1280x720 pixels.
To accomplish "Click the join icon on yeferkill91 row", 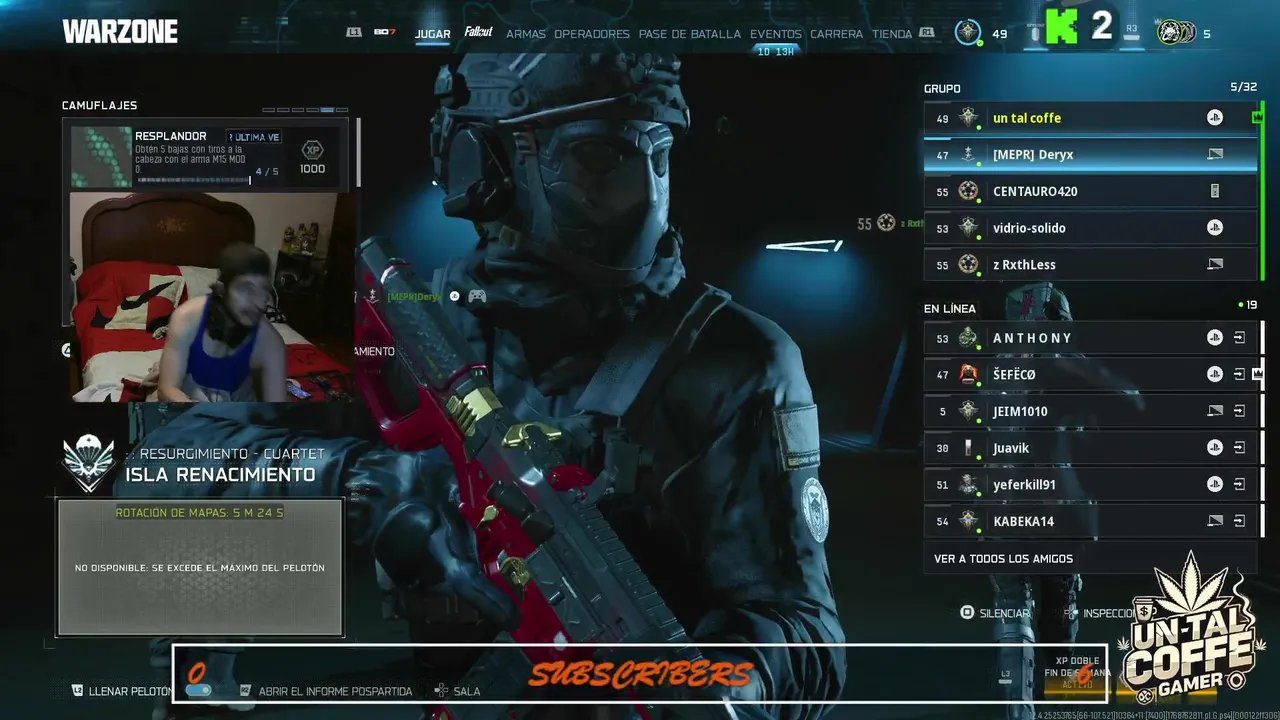I will (1239, 485).
